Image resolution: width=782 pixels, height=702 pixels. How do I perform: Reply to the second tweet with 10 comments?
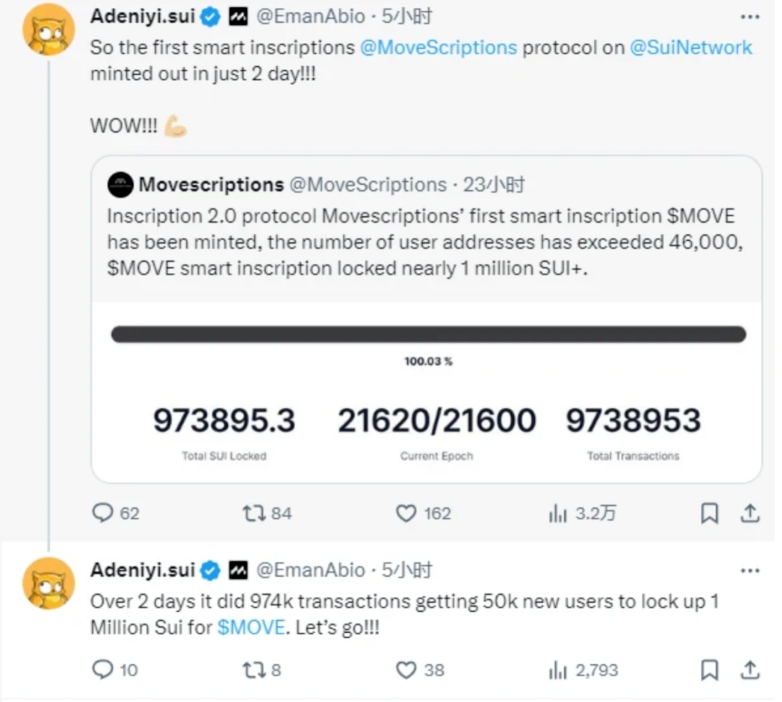[x=115, y=670]
